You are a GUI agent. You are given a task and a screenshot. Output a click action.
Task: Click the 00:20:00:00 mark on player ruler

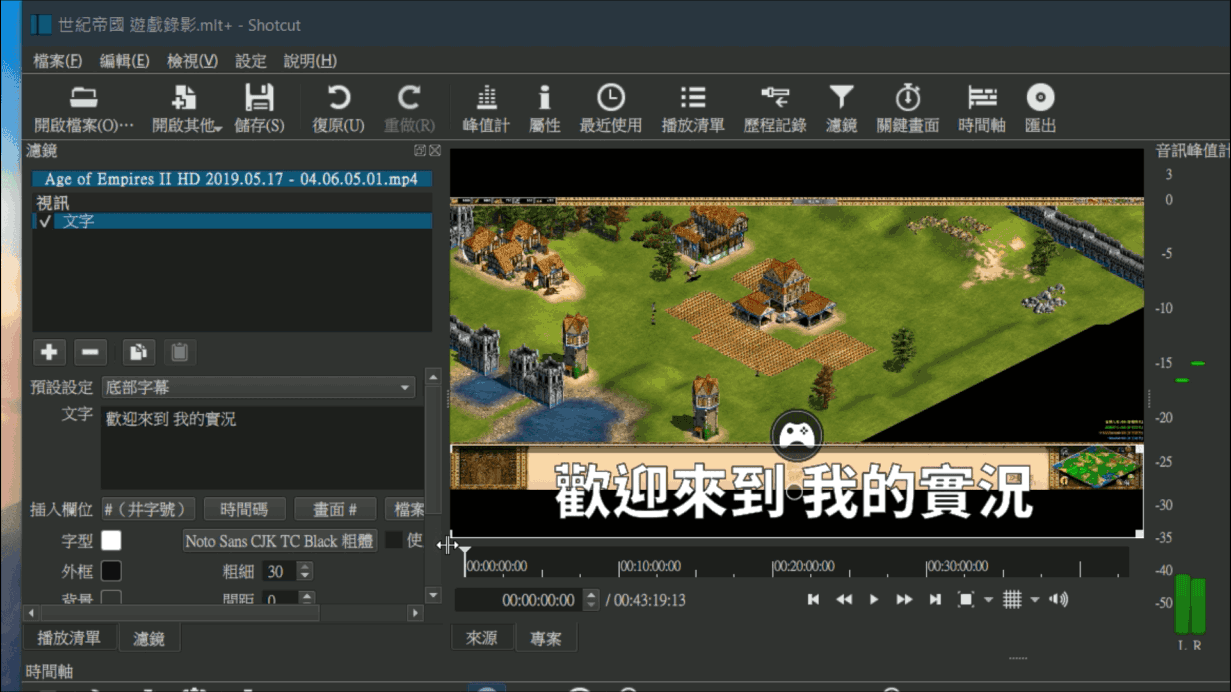[x=806, y=566]
